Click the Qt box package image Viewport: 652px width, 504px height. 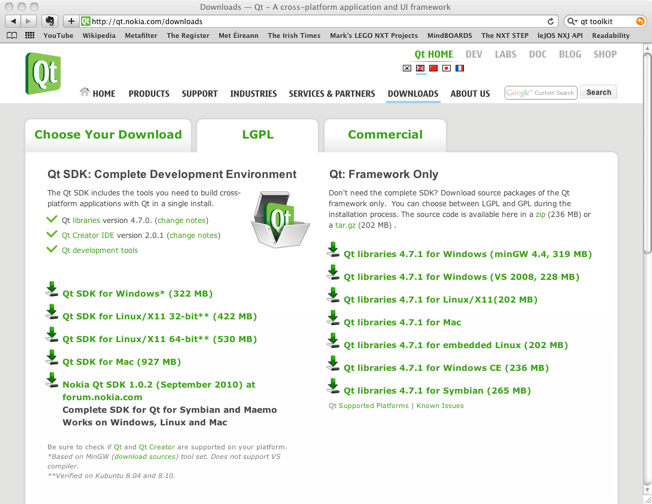(x=279, y=219)
